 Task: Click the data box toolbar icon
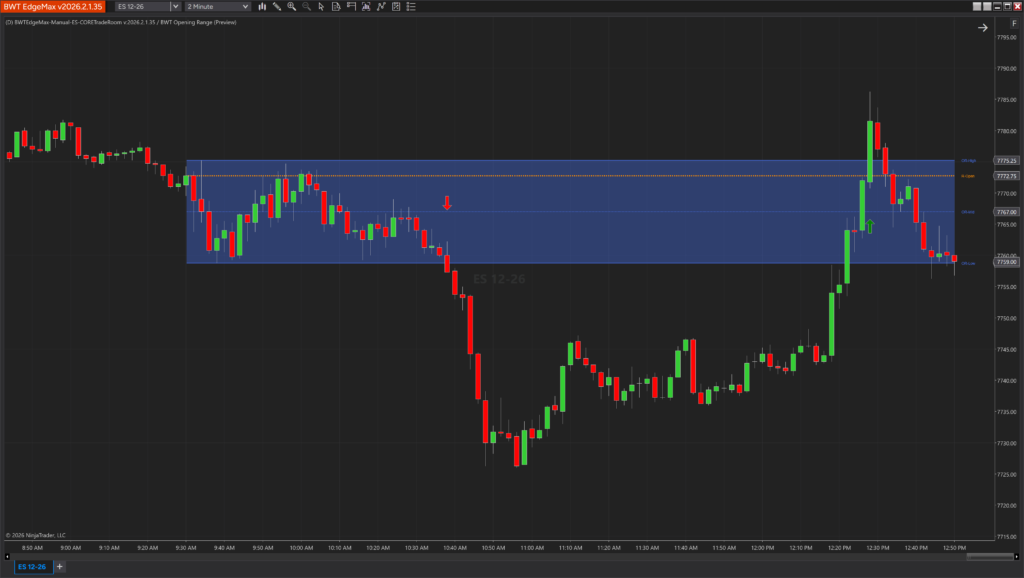tap(351, 7)
